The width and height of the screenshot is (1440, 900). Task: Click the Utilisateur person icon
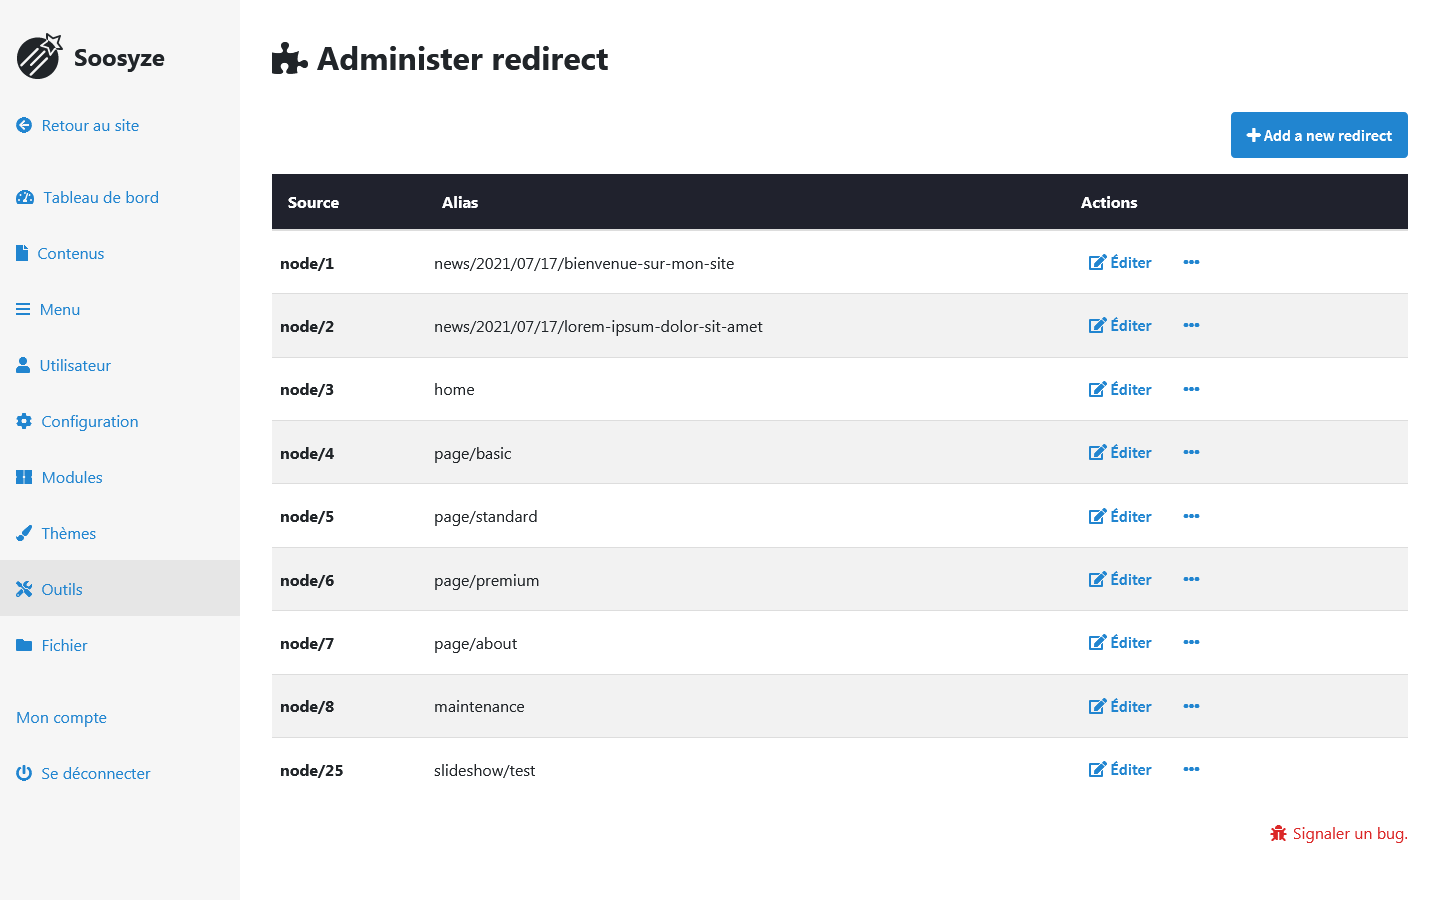coord(23,365)
